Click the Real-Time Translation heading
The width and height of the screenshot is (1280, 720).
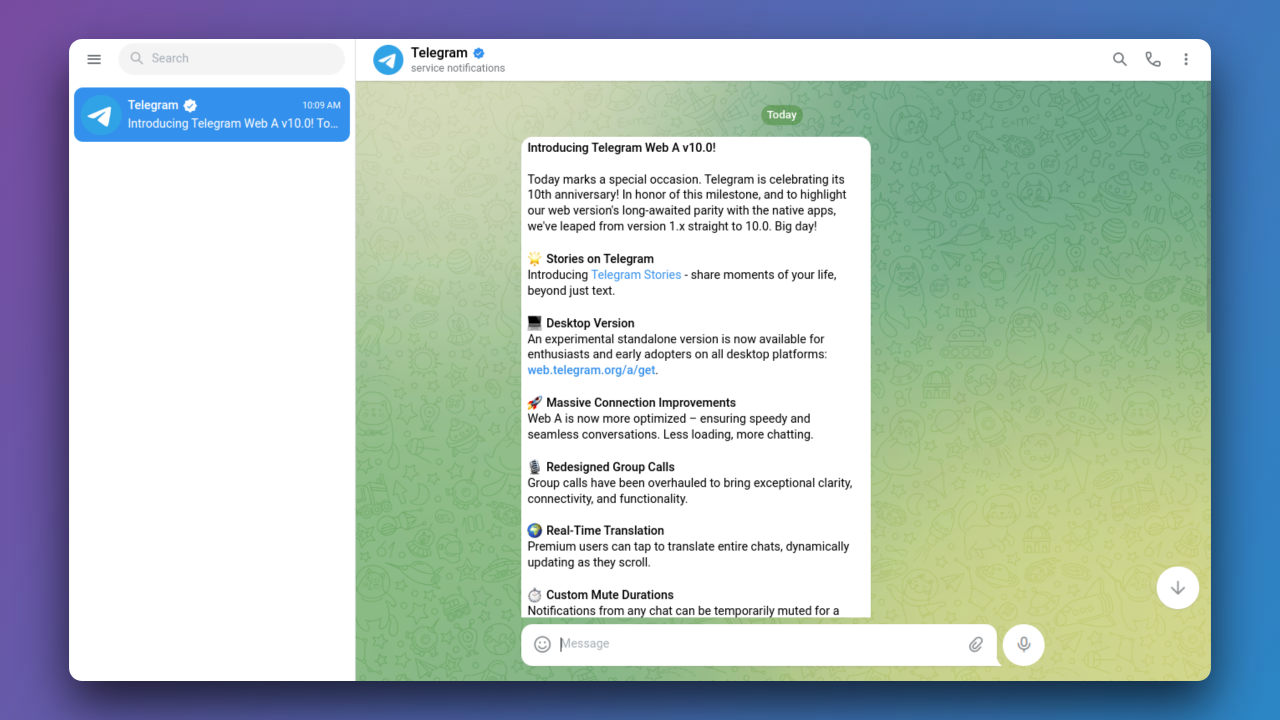[605, 531]
